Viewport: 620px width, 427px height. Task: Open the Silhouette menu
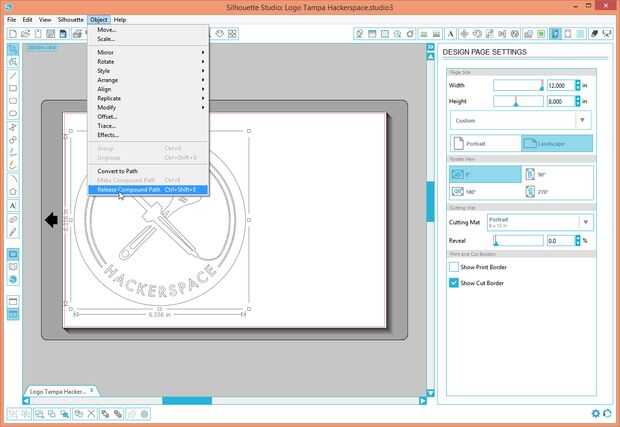70,20
